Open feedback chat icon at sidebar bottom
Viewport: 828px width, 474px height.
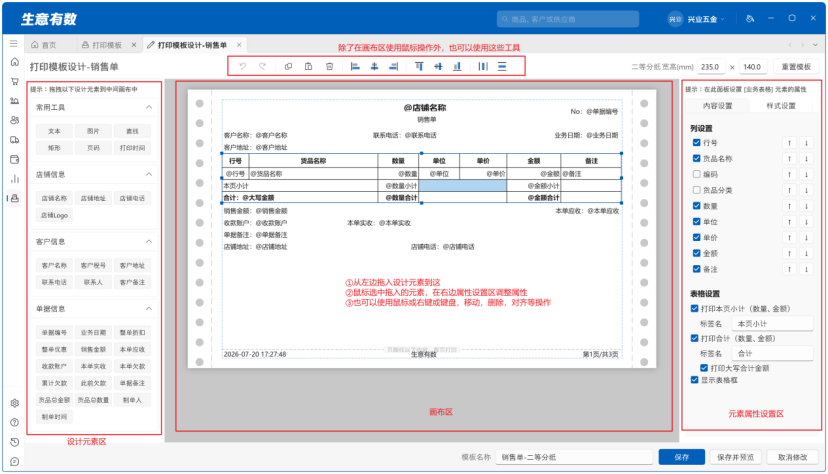[x=15, y=462]
